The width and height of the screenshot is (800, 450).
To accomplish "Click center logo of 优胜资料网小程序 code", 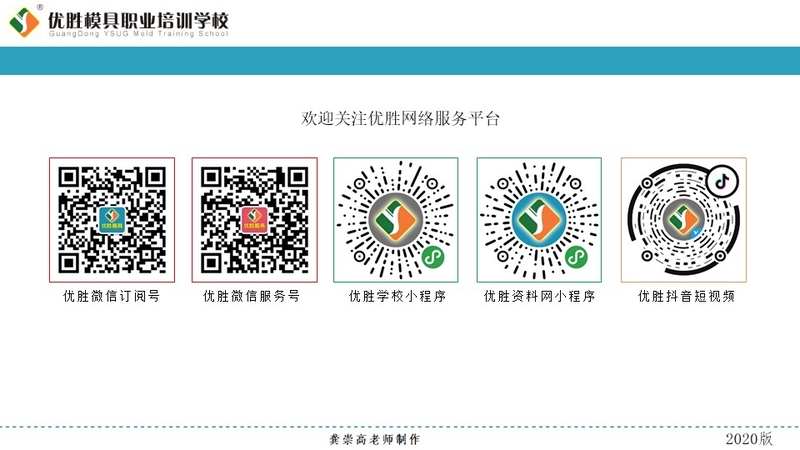I will click(x=539, y=220).
